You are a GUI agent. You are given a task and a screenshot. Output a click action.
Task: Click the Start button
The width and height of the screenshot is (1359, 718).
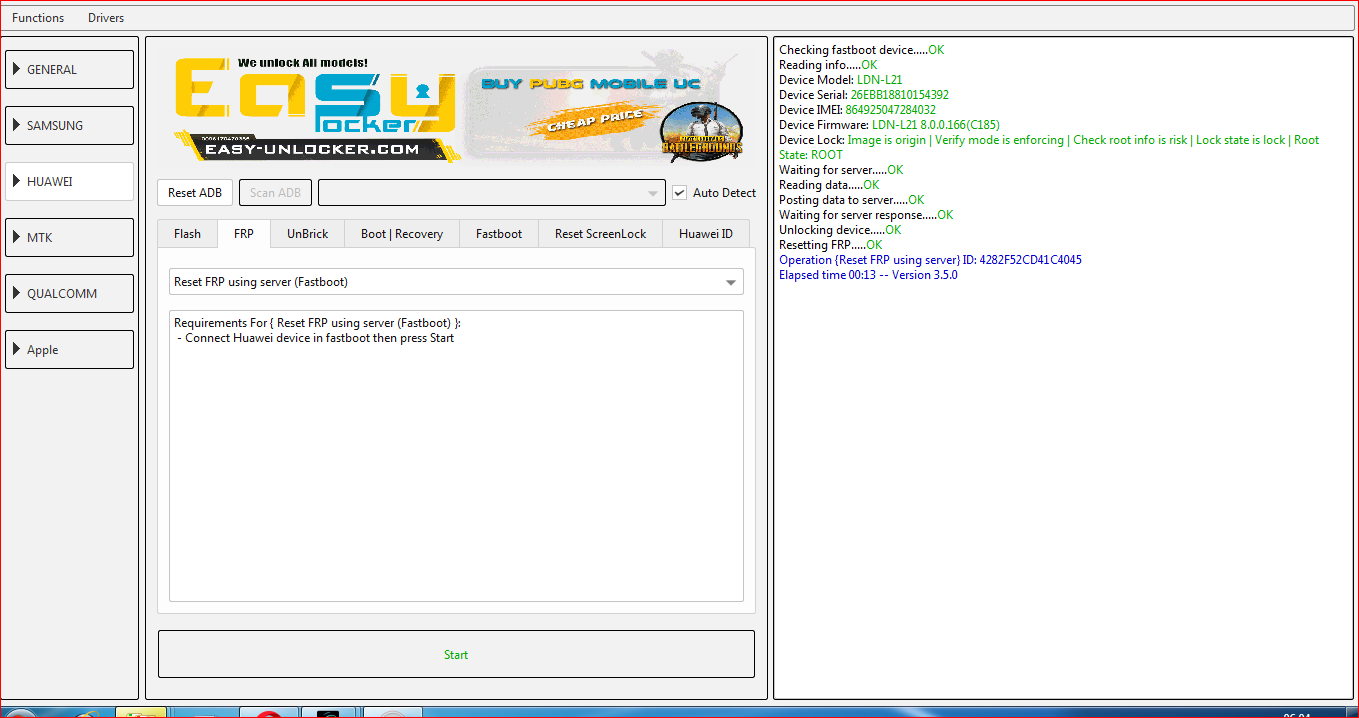[x=456, y=654]
